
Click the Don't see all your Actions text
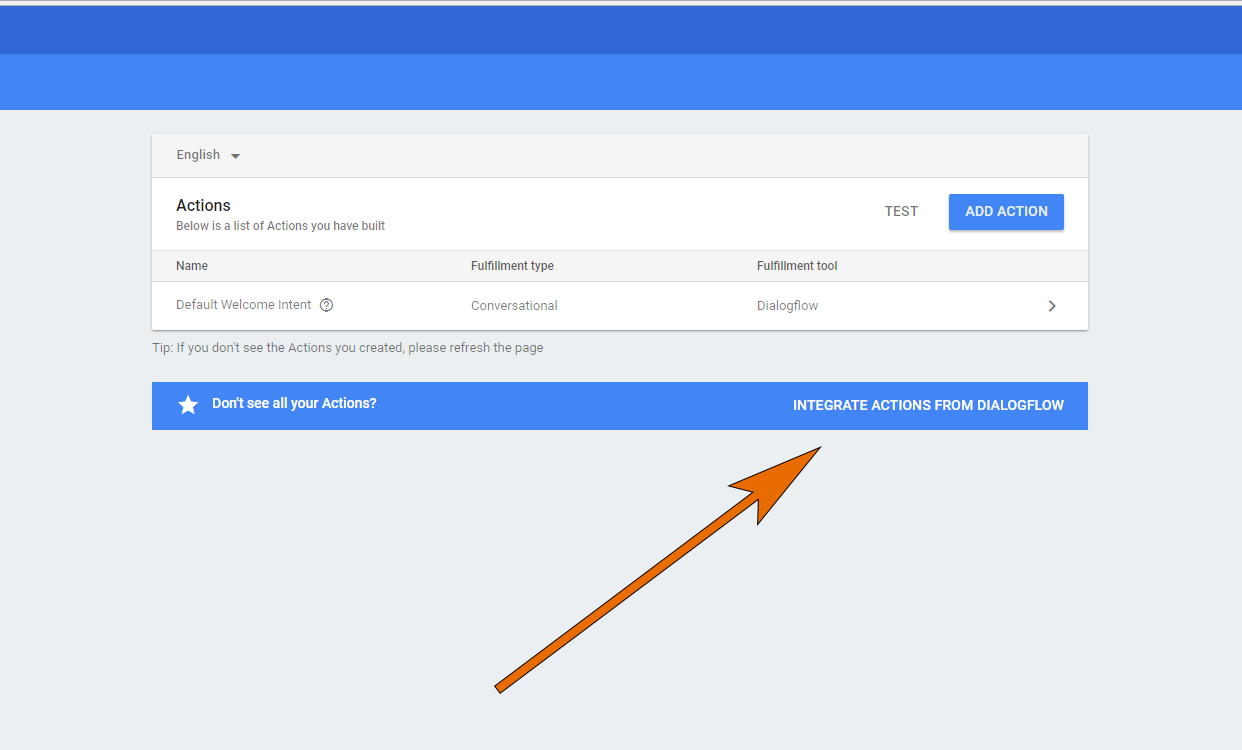tap(294, 403)
